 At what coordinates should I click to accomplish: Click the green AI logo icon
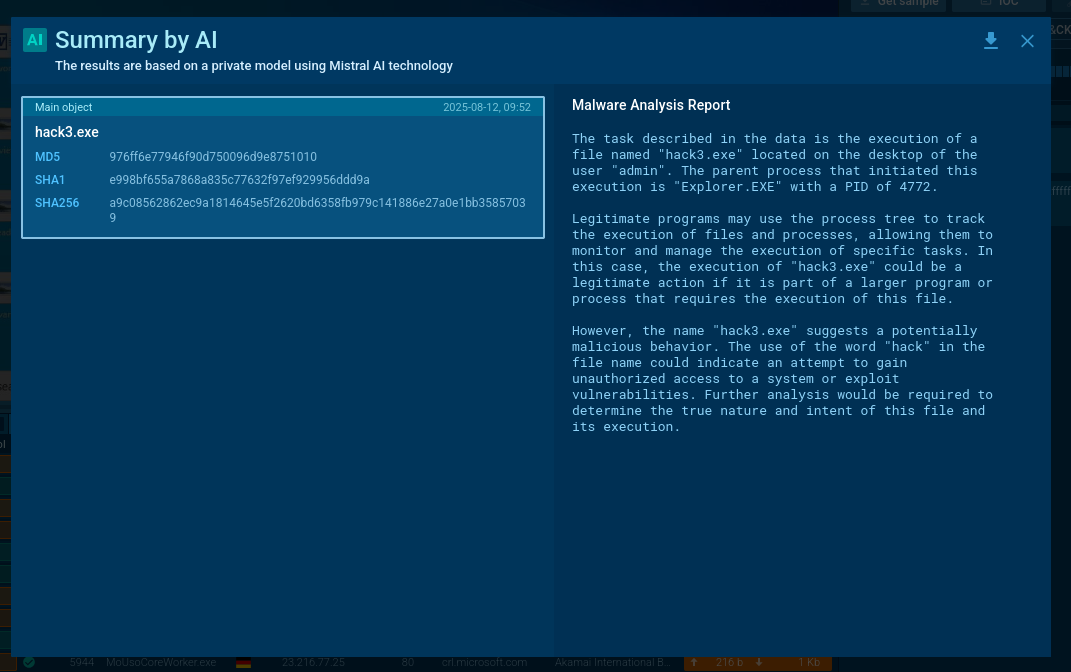35,40
